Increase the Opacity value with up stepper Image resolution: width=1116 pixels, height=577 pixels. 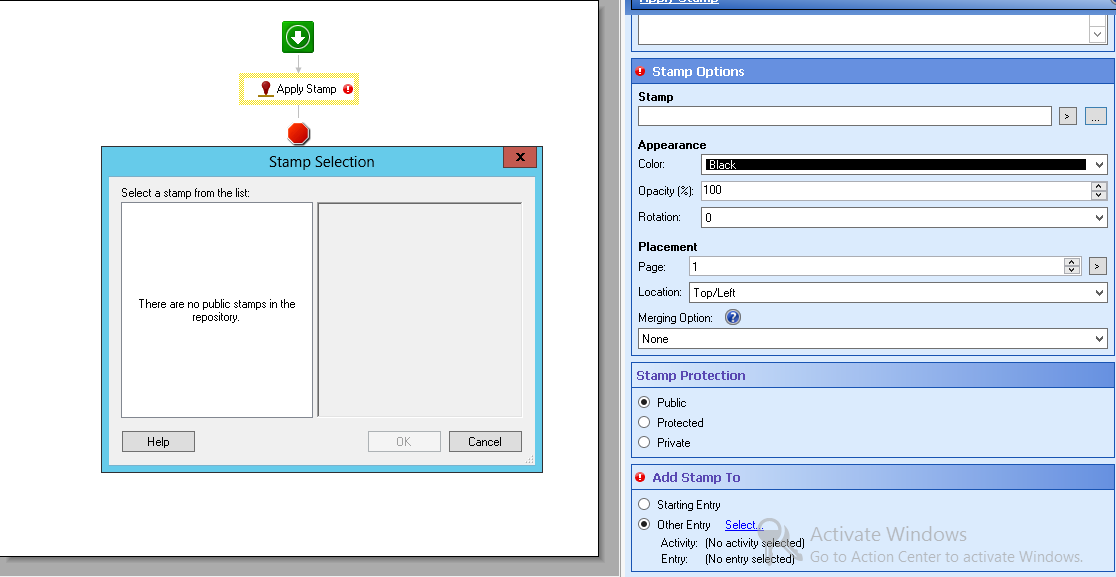click(x=1098, y=186)
